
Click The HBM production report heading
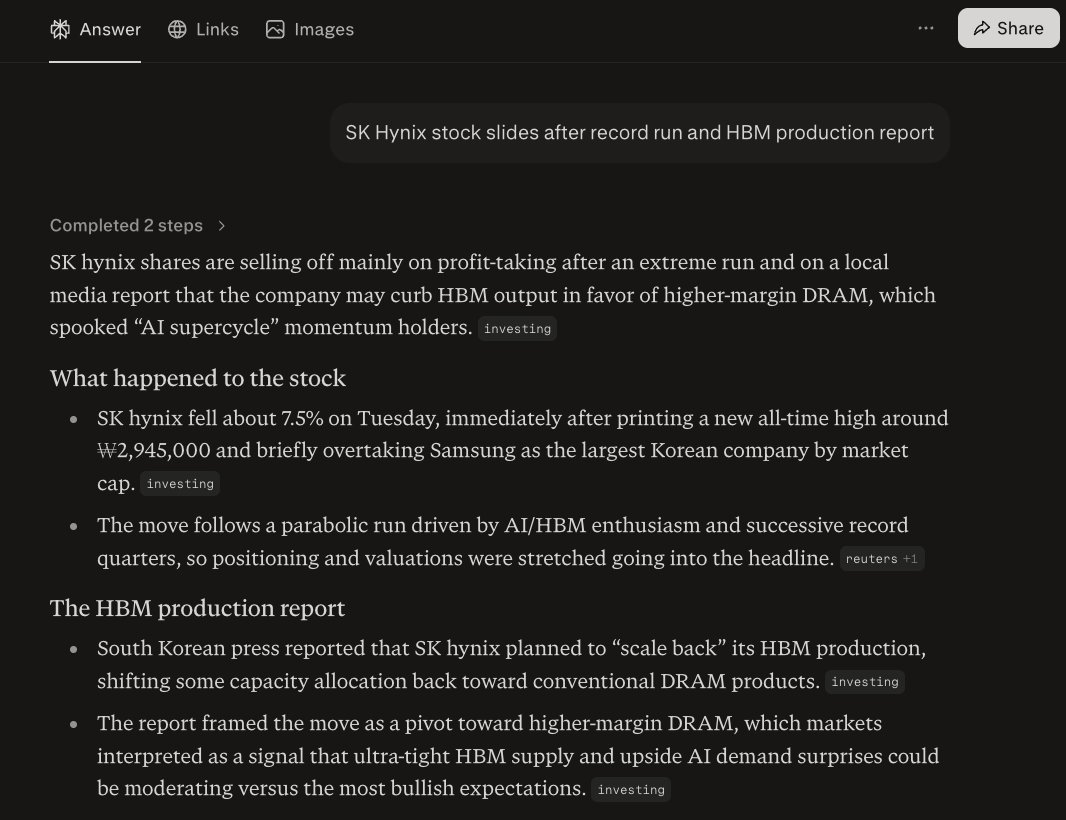coord(197,608)
